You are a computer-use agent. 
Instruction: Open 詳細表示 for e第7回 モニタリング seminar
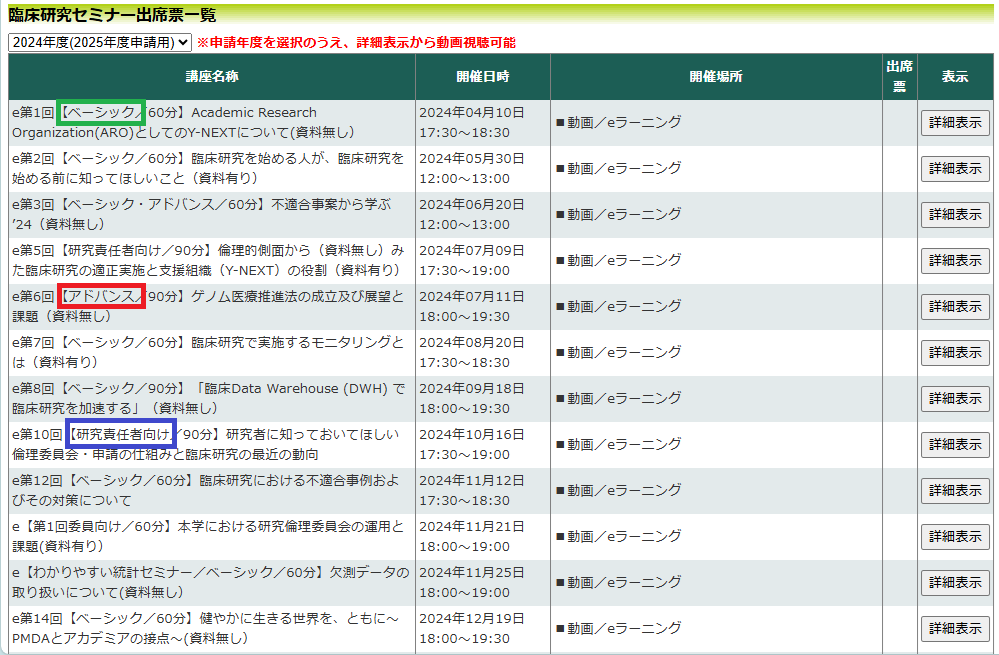click(955, 353)
